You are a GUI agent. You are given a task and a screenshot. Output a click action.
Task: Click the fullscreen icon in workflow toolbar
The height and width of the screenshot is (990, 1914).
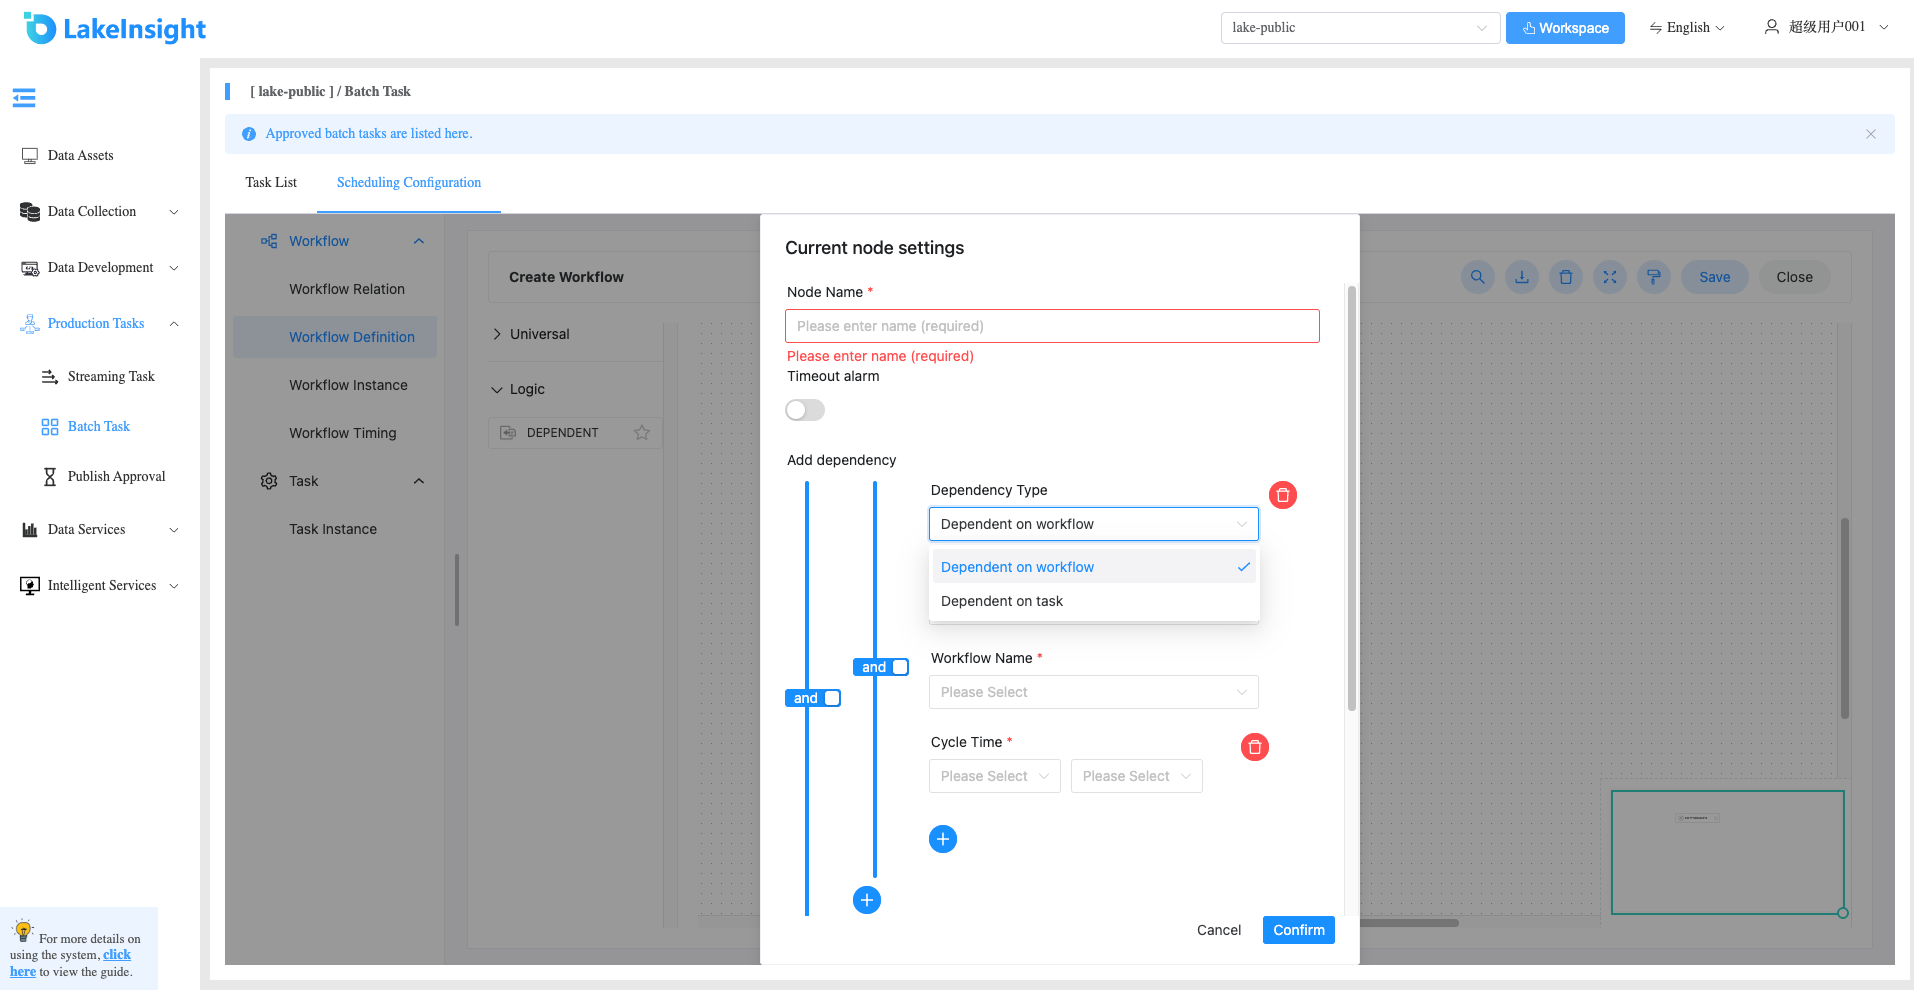click(1610, 277)
